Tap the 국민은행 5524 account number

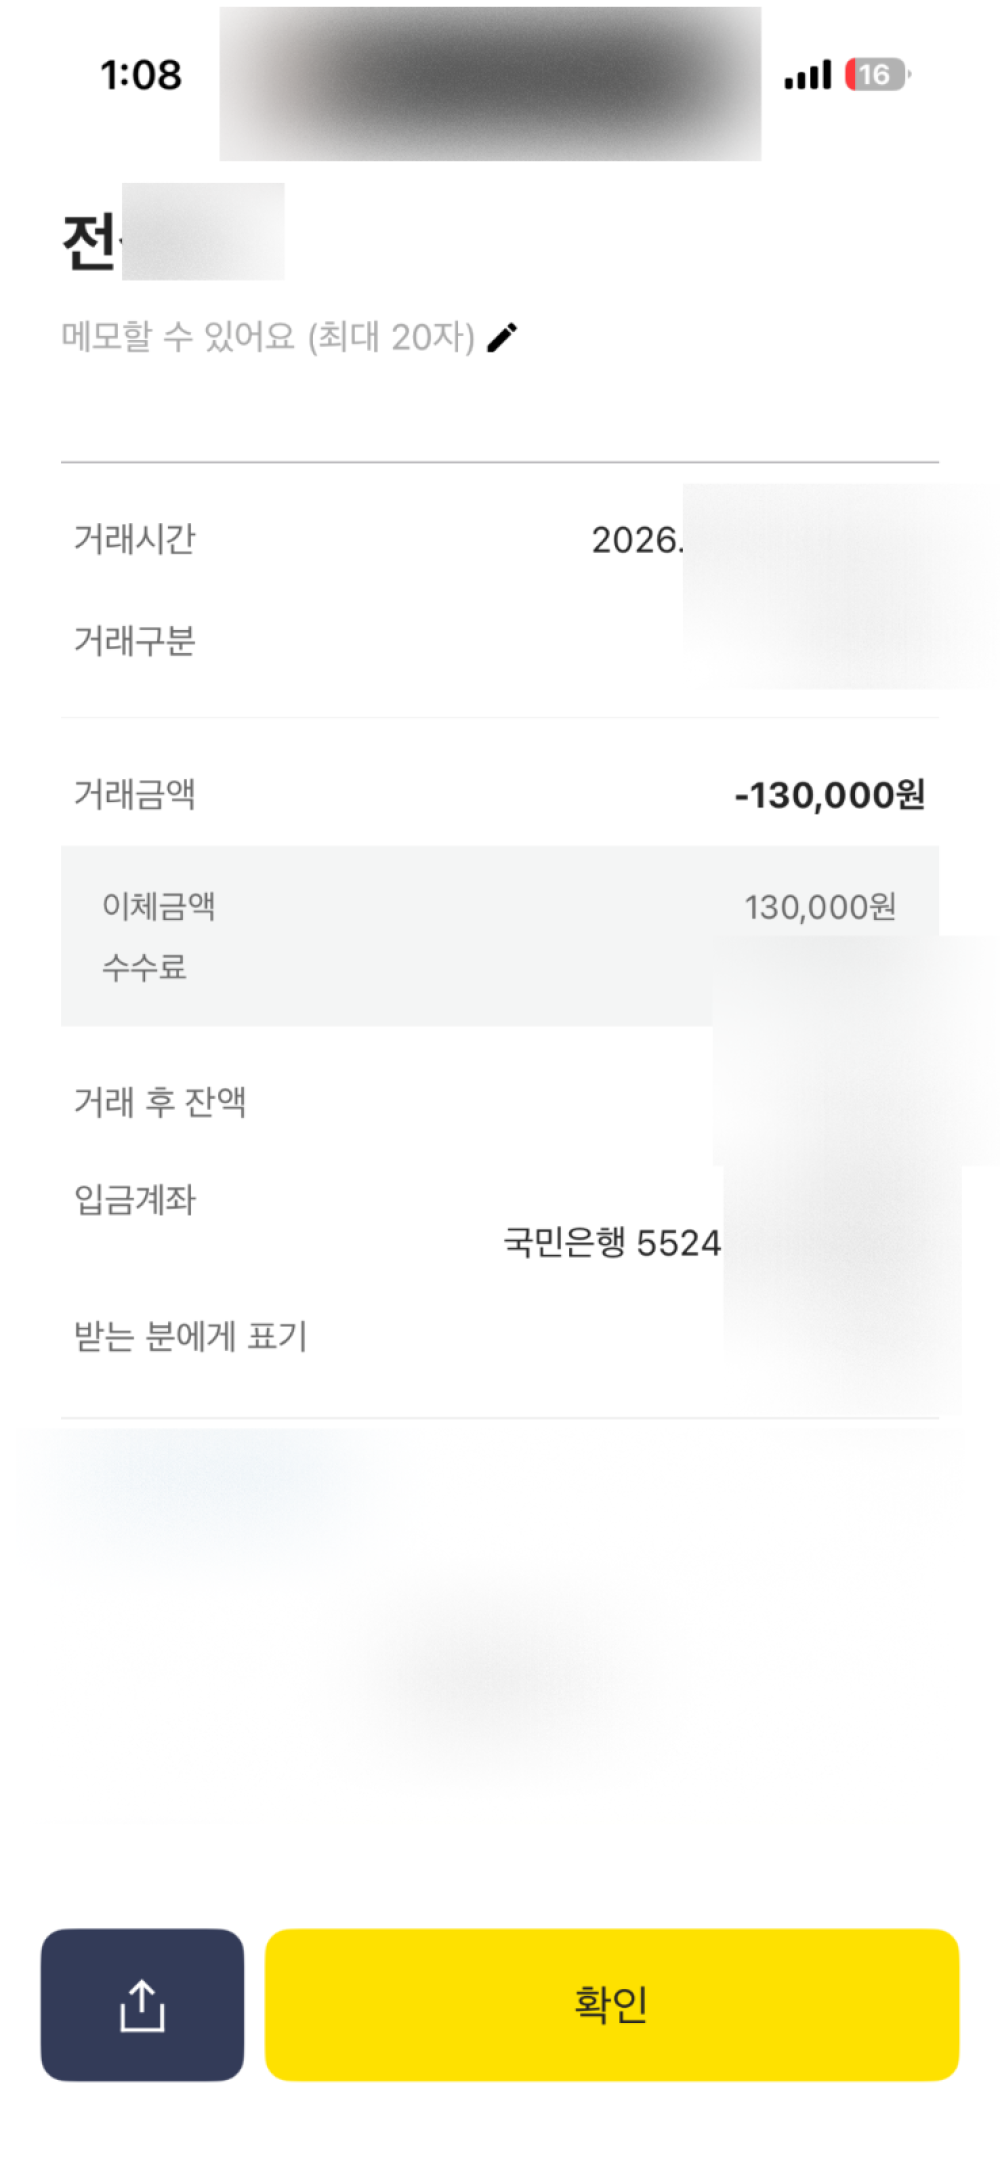[612, 1243]
